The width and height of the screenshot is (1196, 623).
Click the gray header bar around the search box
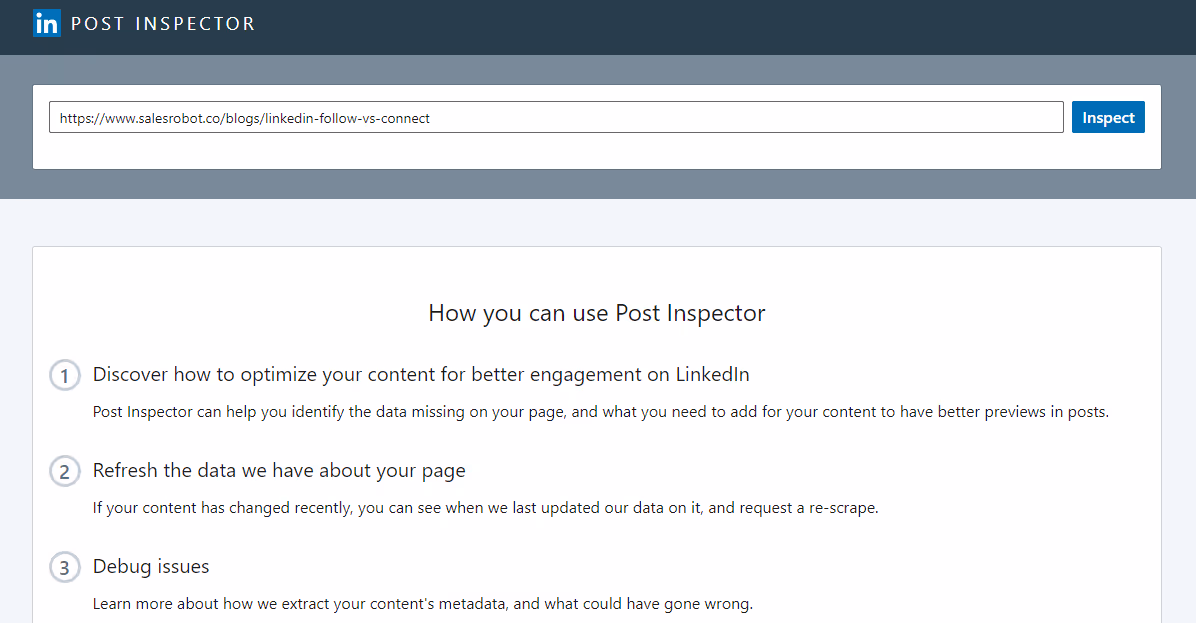coord(598,180)
